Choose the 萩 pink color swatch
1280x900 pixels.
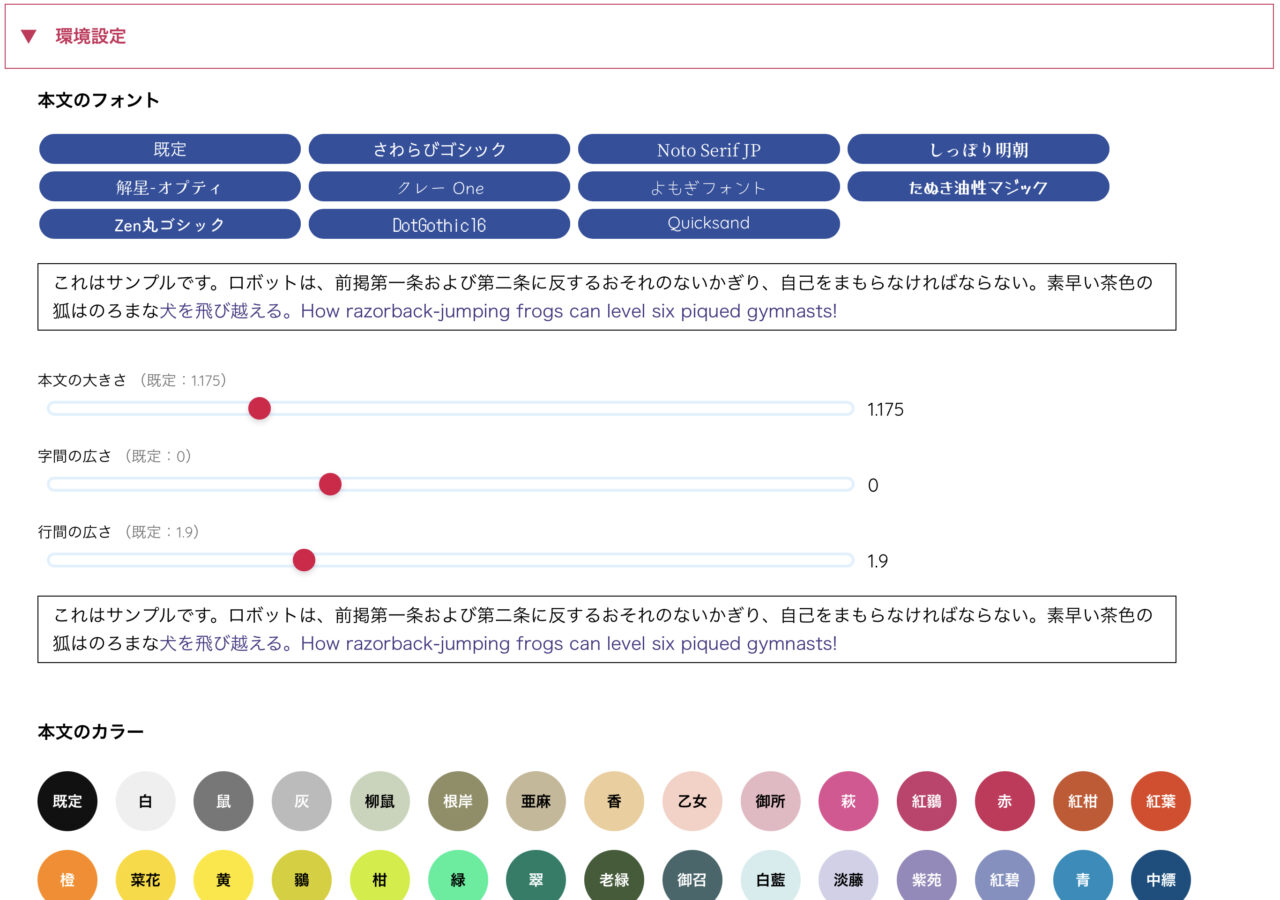[848, 802]
